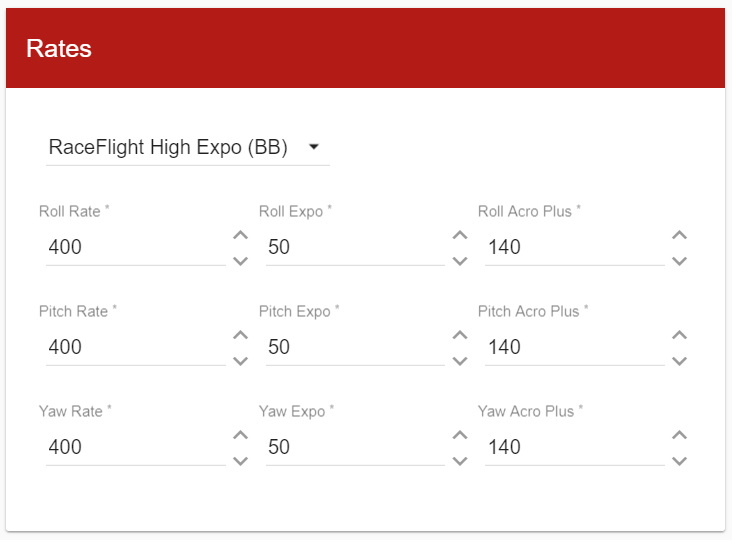Decrease the Pitch Rate value

click(240, 361)
